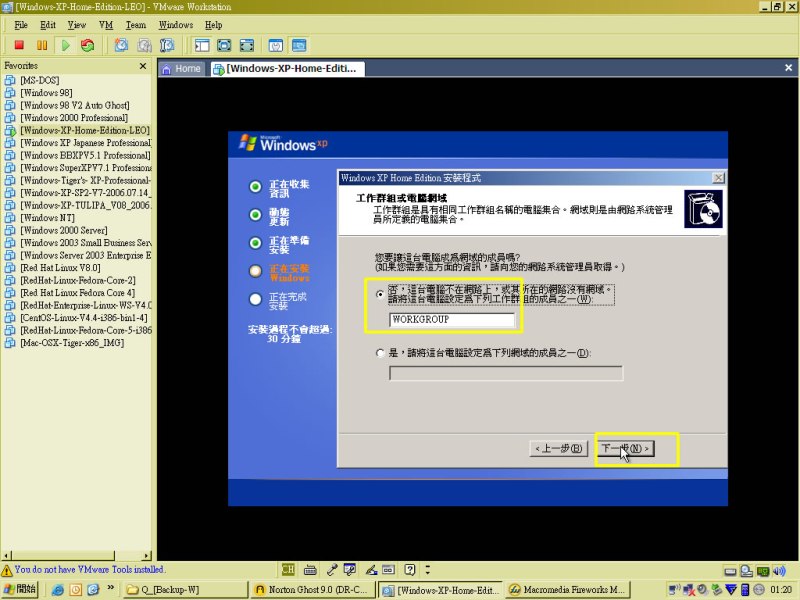Switch to the Home tab

click(182, 69)
